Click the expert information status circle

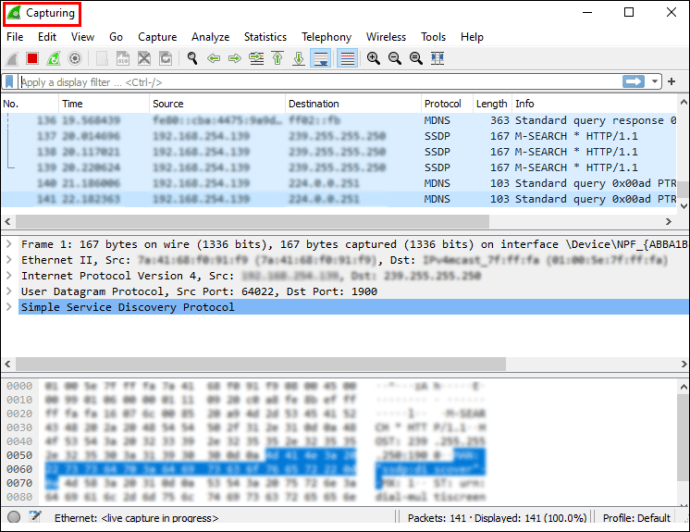14,517
